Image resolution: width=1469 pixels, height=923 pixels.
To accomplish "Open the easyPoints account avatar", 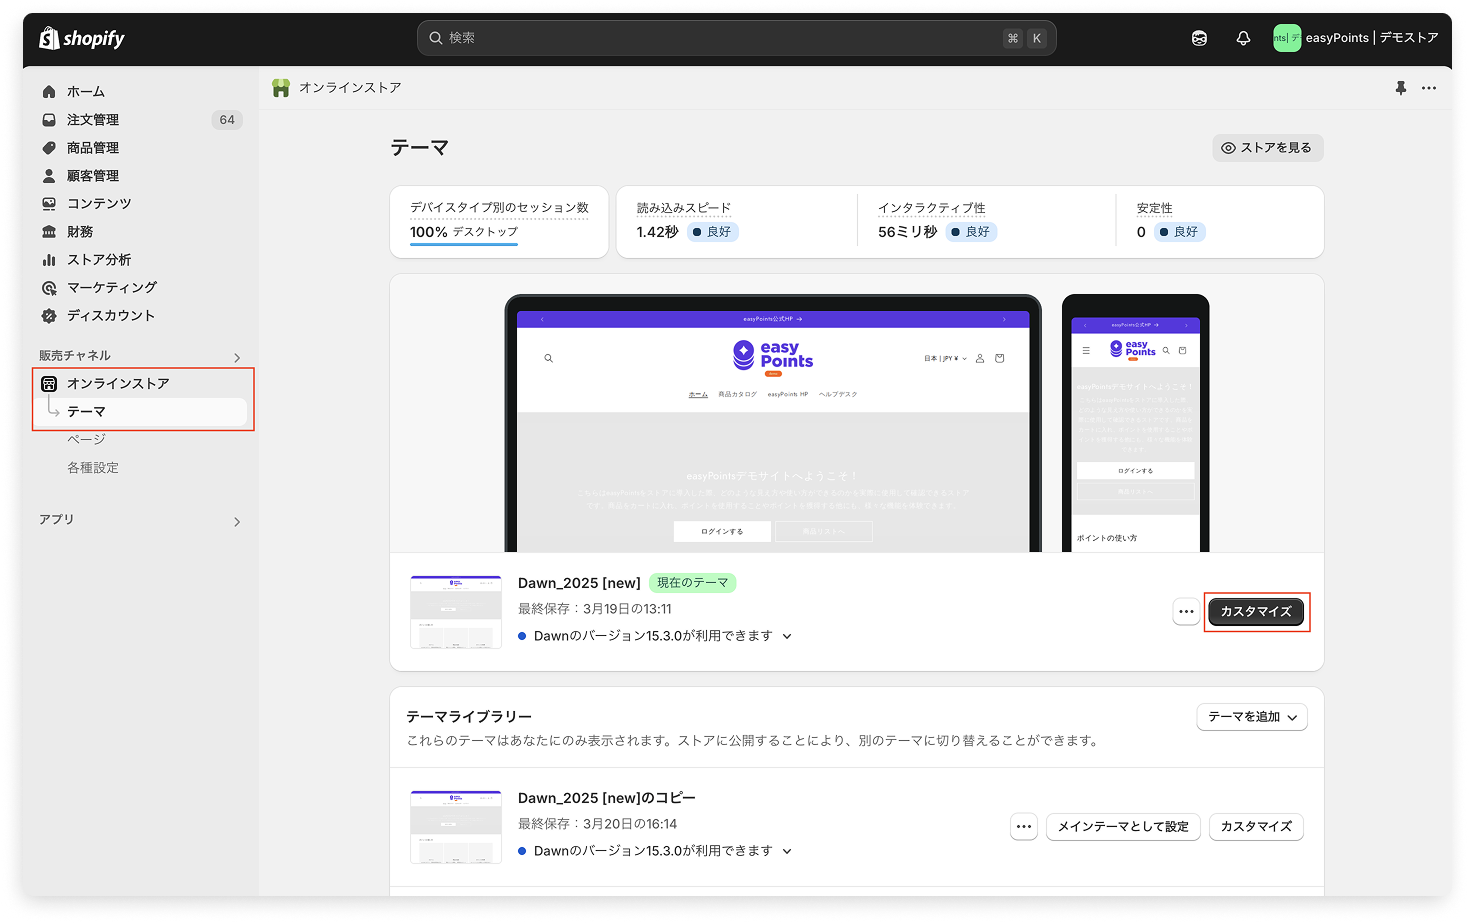I will pyautogui.click(x=1286, y=38).
